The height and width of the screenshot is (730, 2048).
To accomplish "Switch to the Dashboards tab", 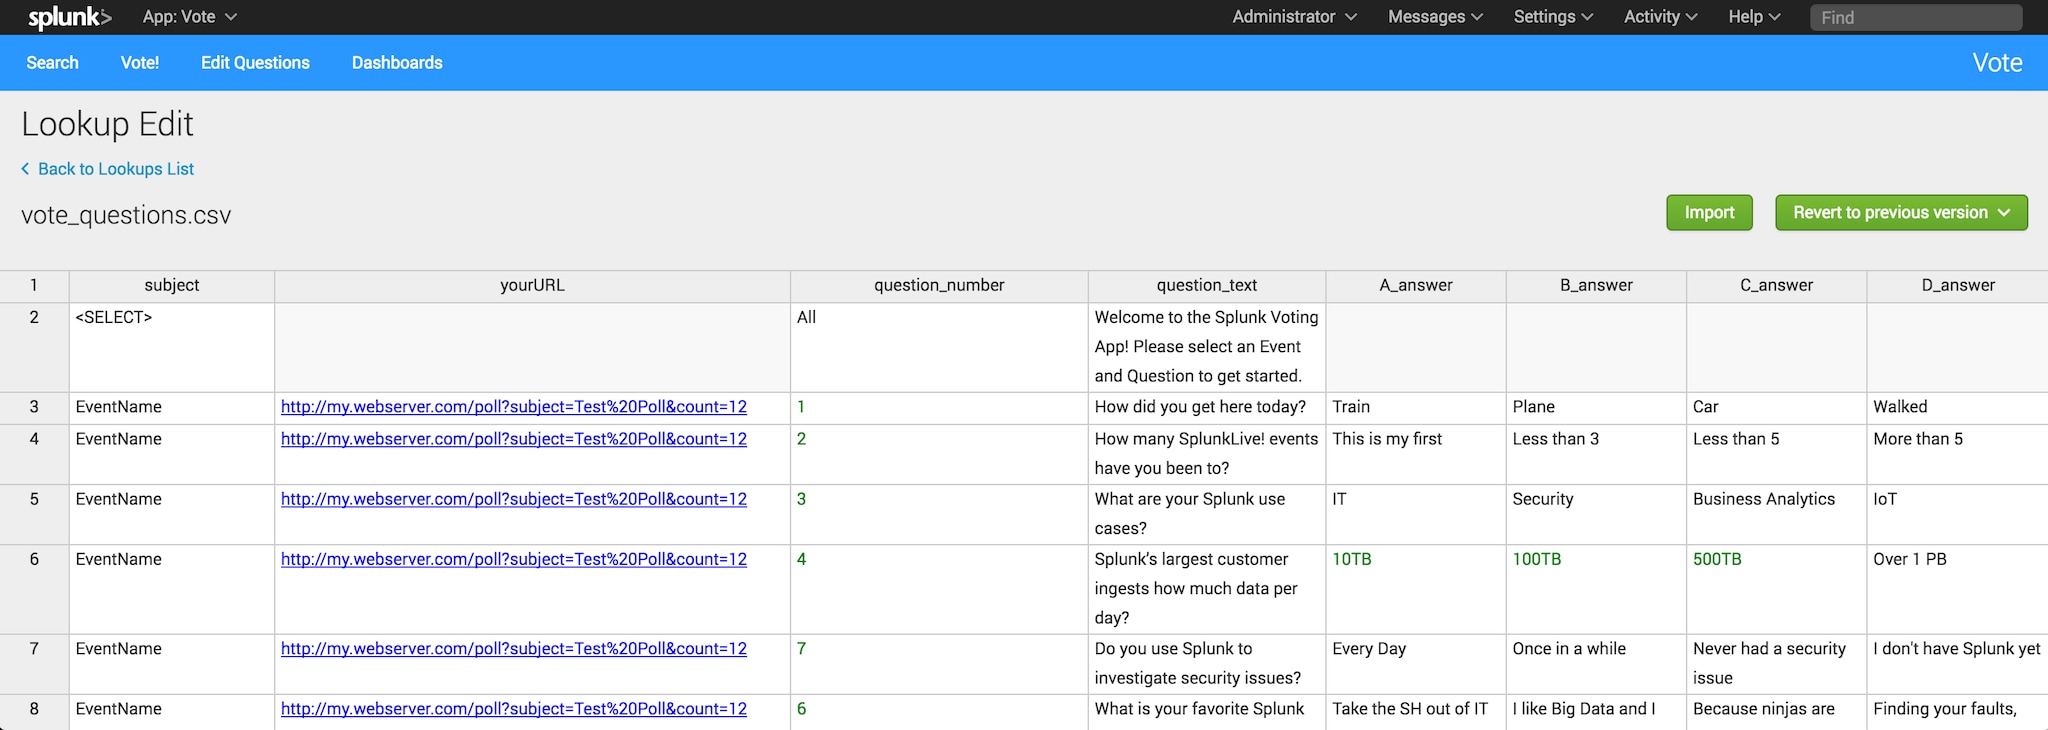I will click(397, 63).
